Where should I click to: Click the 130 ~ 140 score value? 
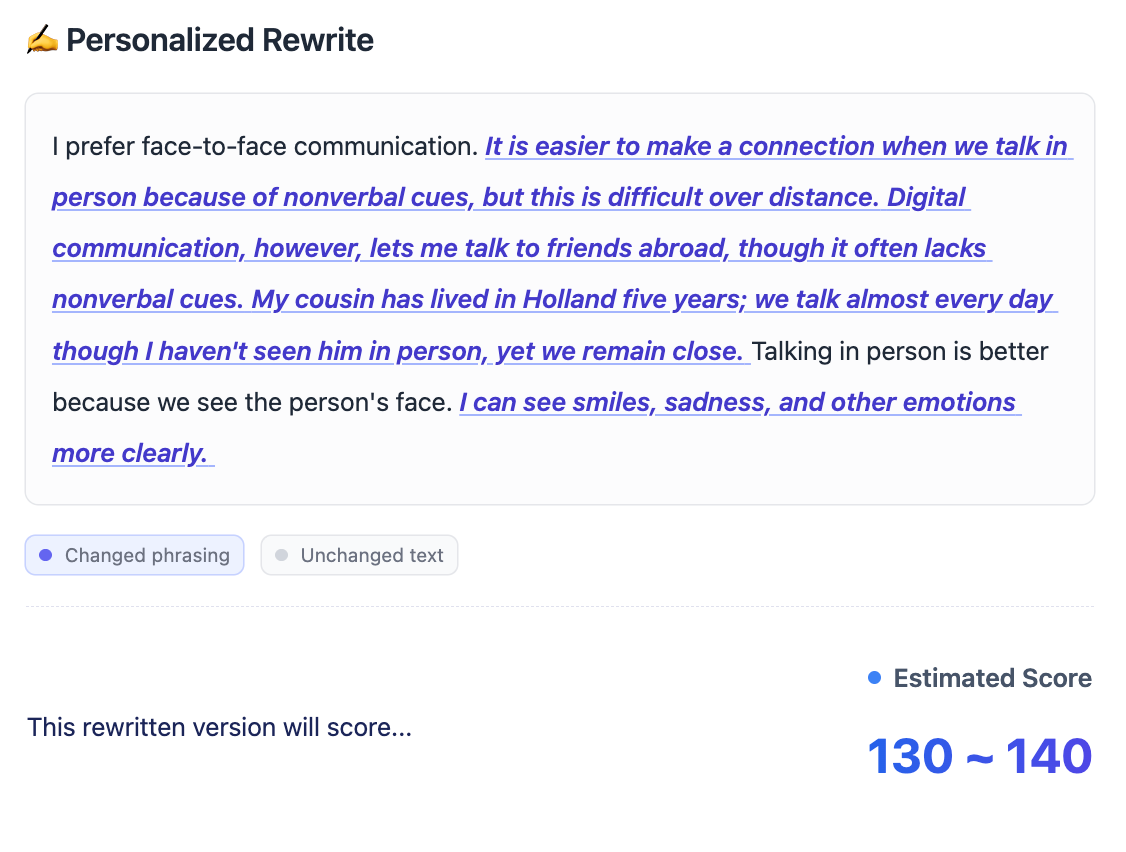(x=979, y=756)
